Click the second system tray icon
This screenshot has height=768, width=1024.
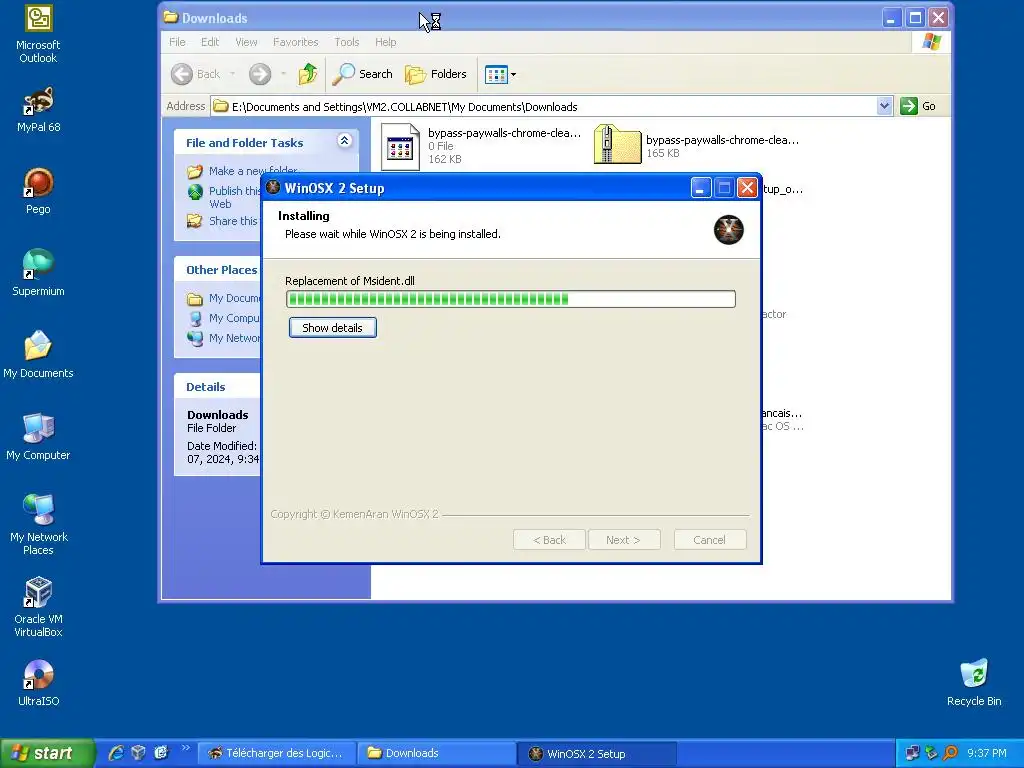point(931,754)
